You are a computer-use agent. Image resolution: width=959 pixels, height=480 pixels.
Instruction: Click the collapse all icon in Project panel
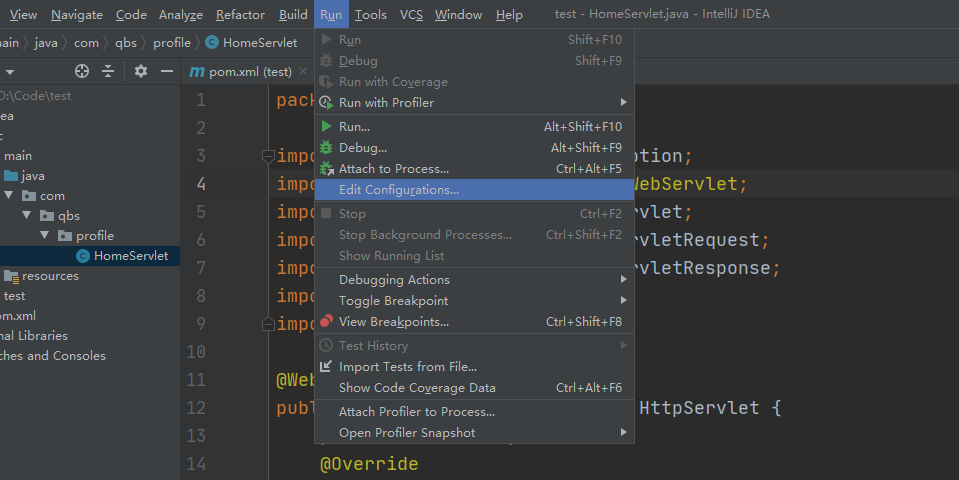pos(108,71)
